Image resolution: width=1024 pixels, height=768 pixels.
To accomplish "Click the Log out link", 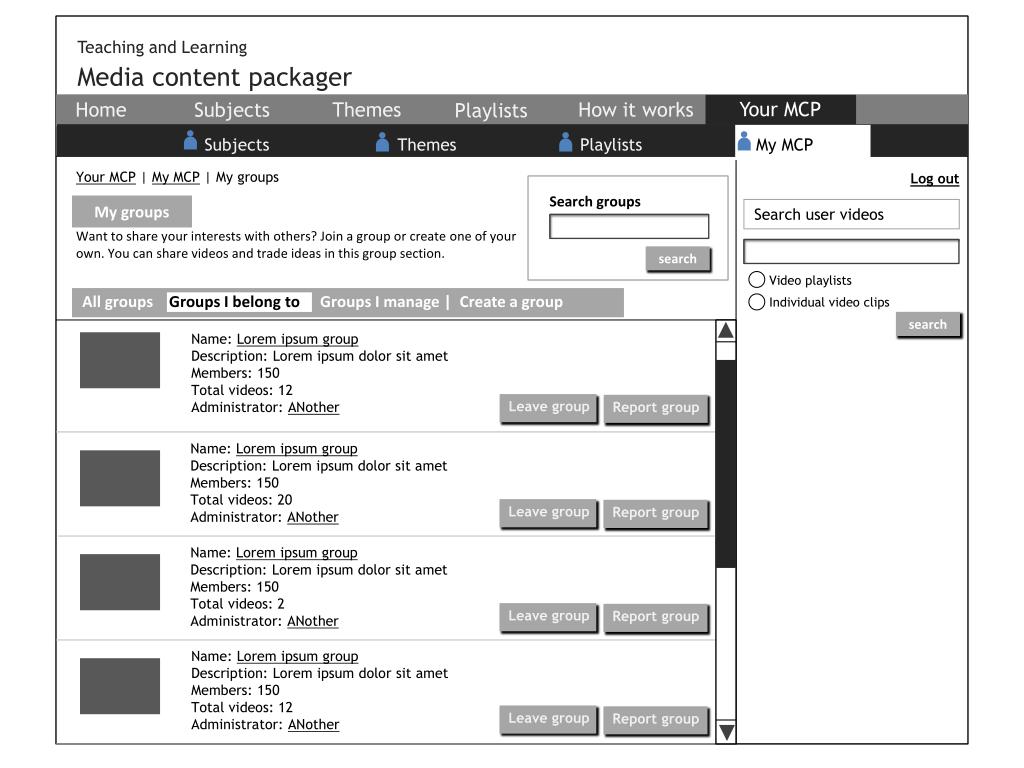I will coord(935,178).
